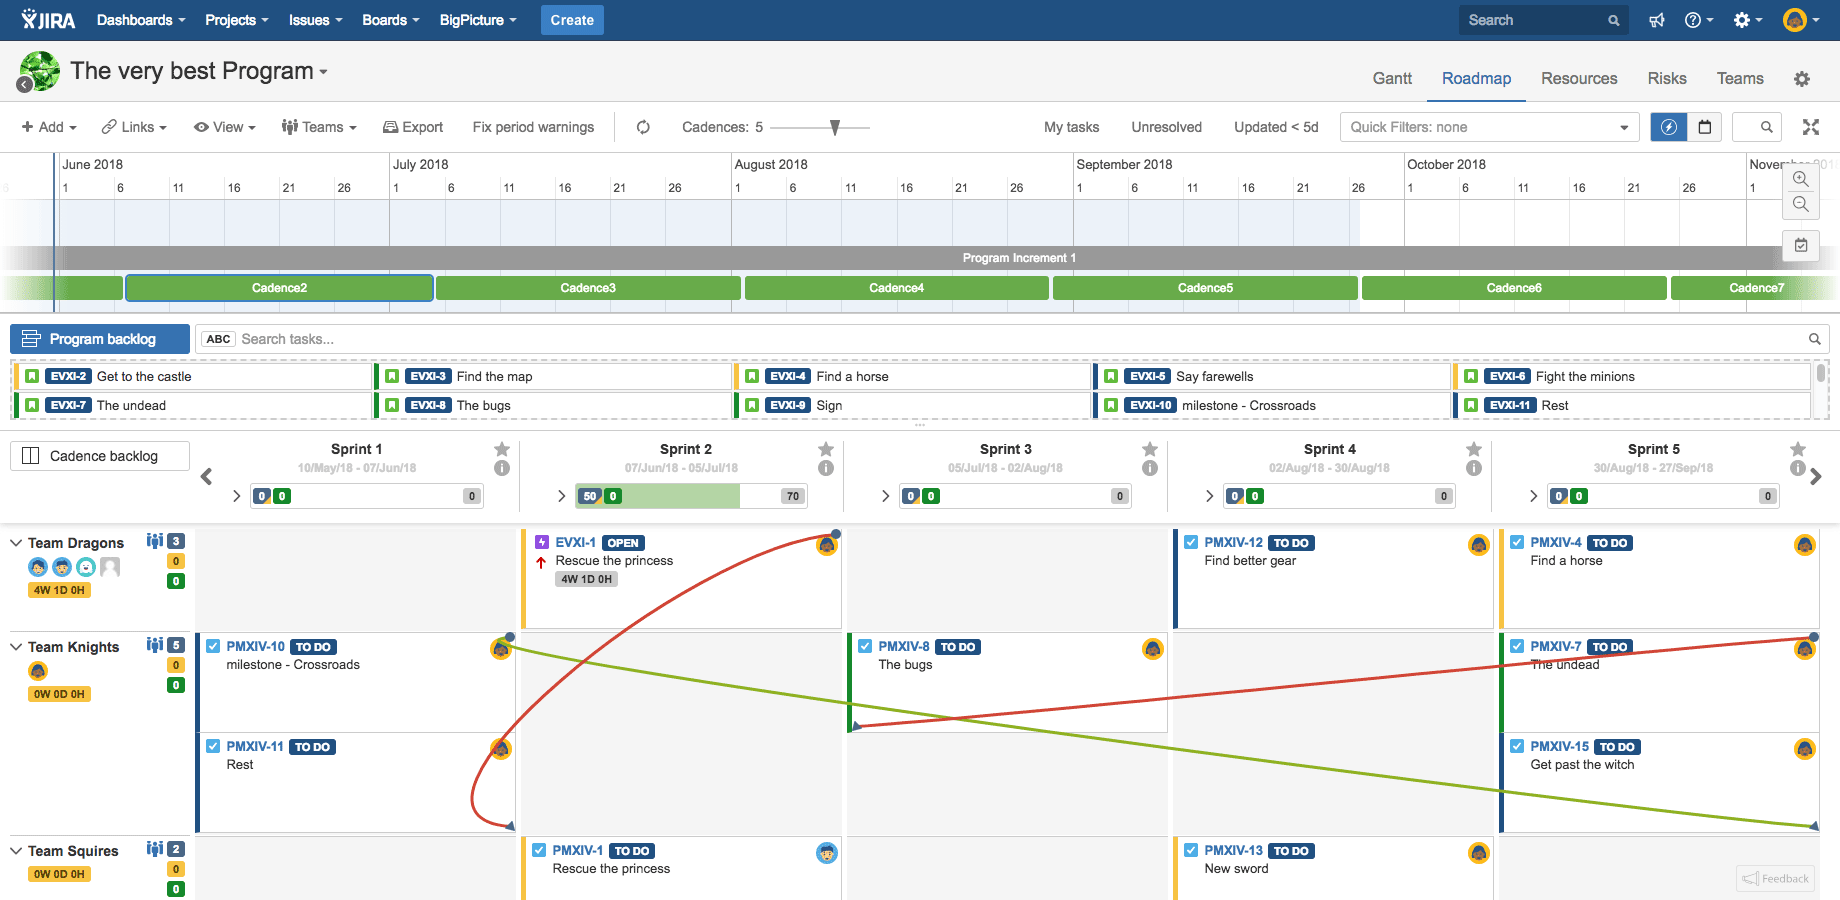Click the info icon for Sprint 3
Viewport: 1840px width, 900px height.
click(1149, 468)
